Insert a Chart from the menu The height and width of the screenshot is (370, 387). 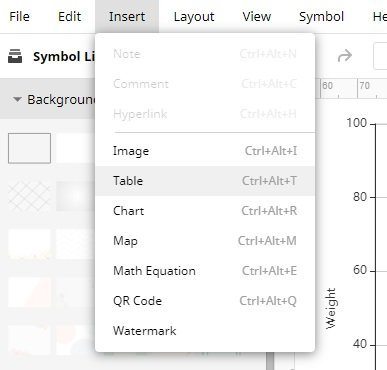coord(205,211)
